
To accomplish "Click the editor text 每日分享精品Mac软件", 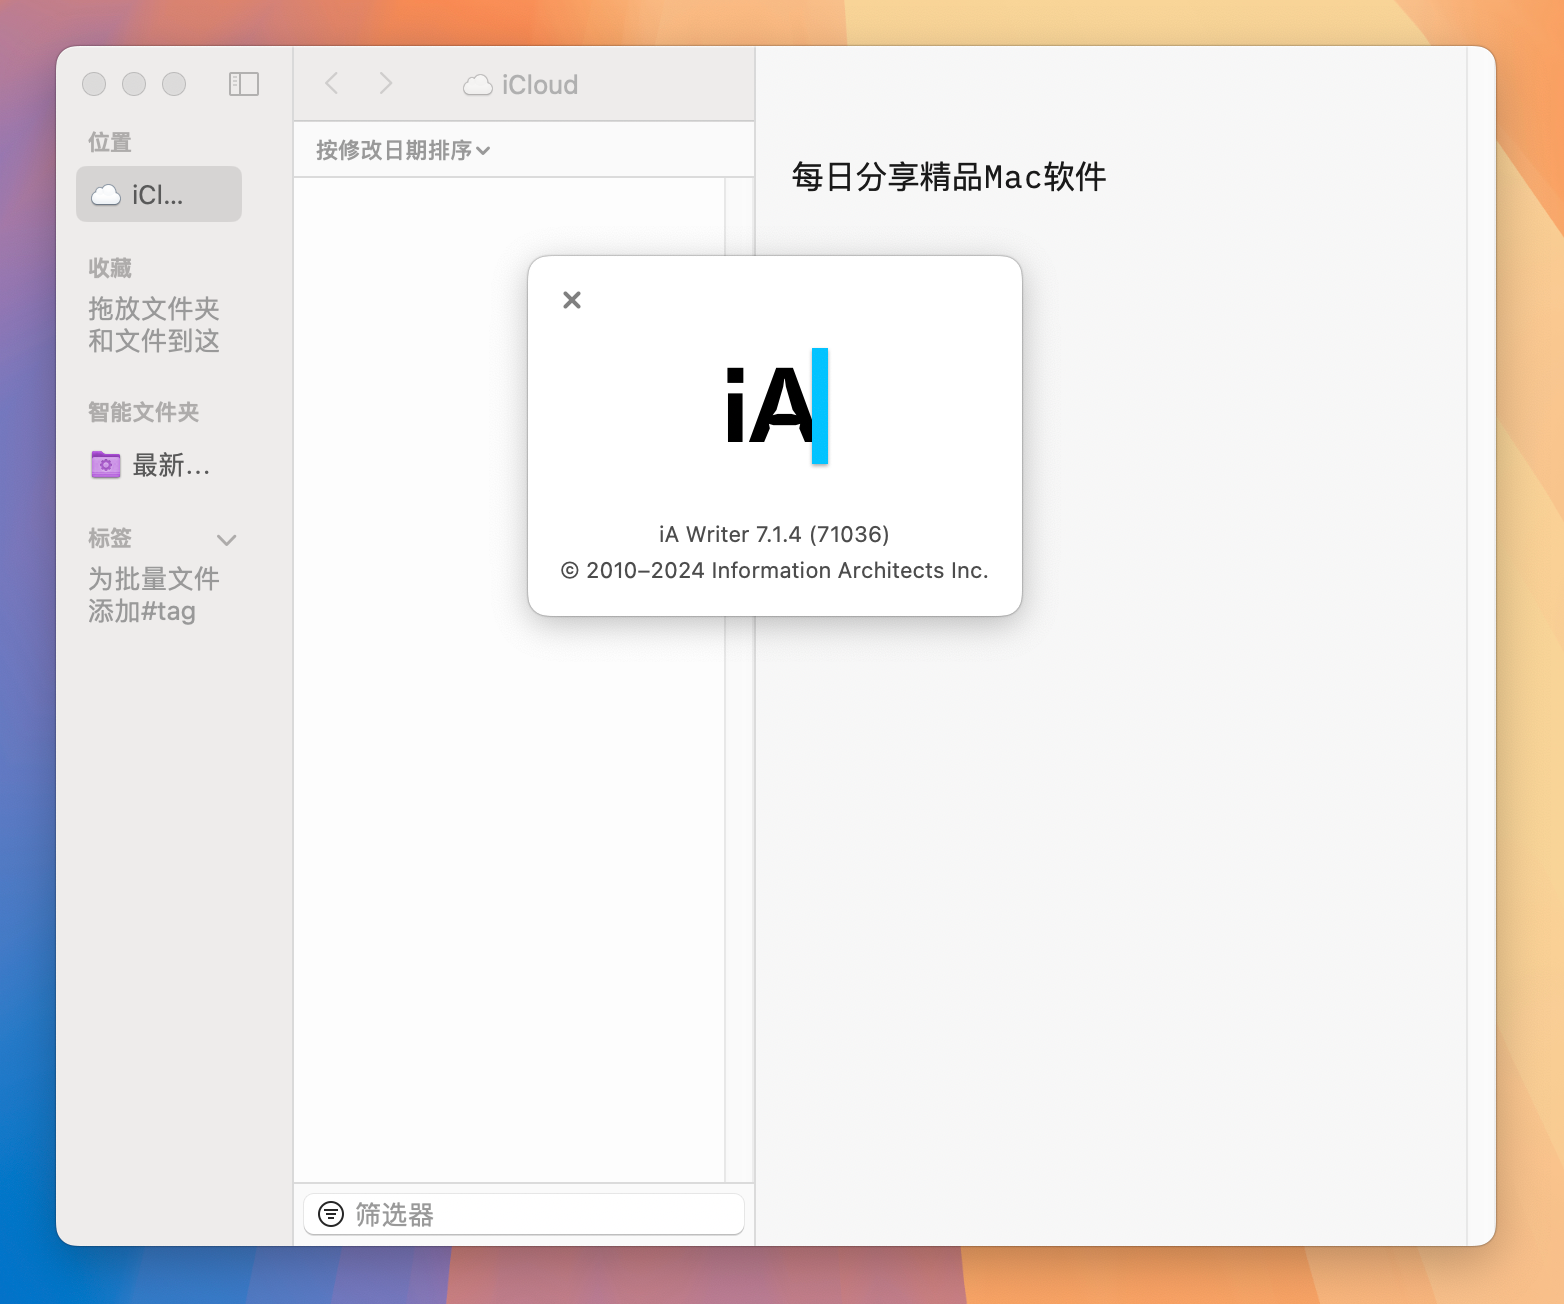I will click(x=949, y=177).
